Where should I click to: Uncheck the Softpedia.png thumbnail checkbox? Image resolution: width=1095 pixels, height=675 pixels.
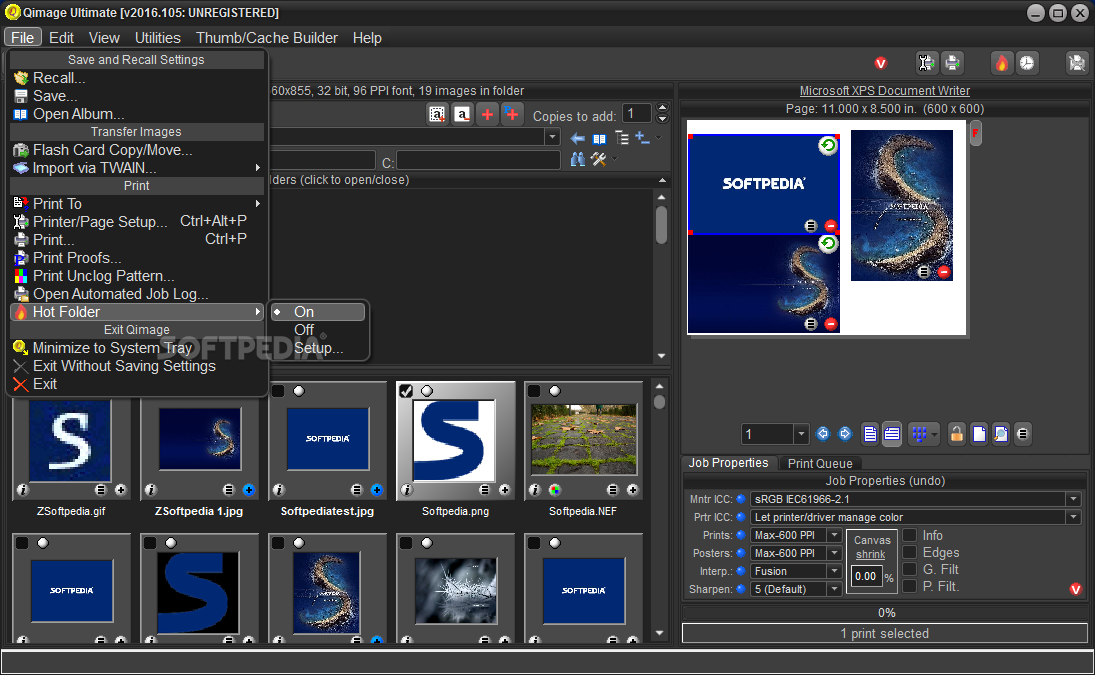[x=406, y=391]
